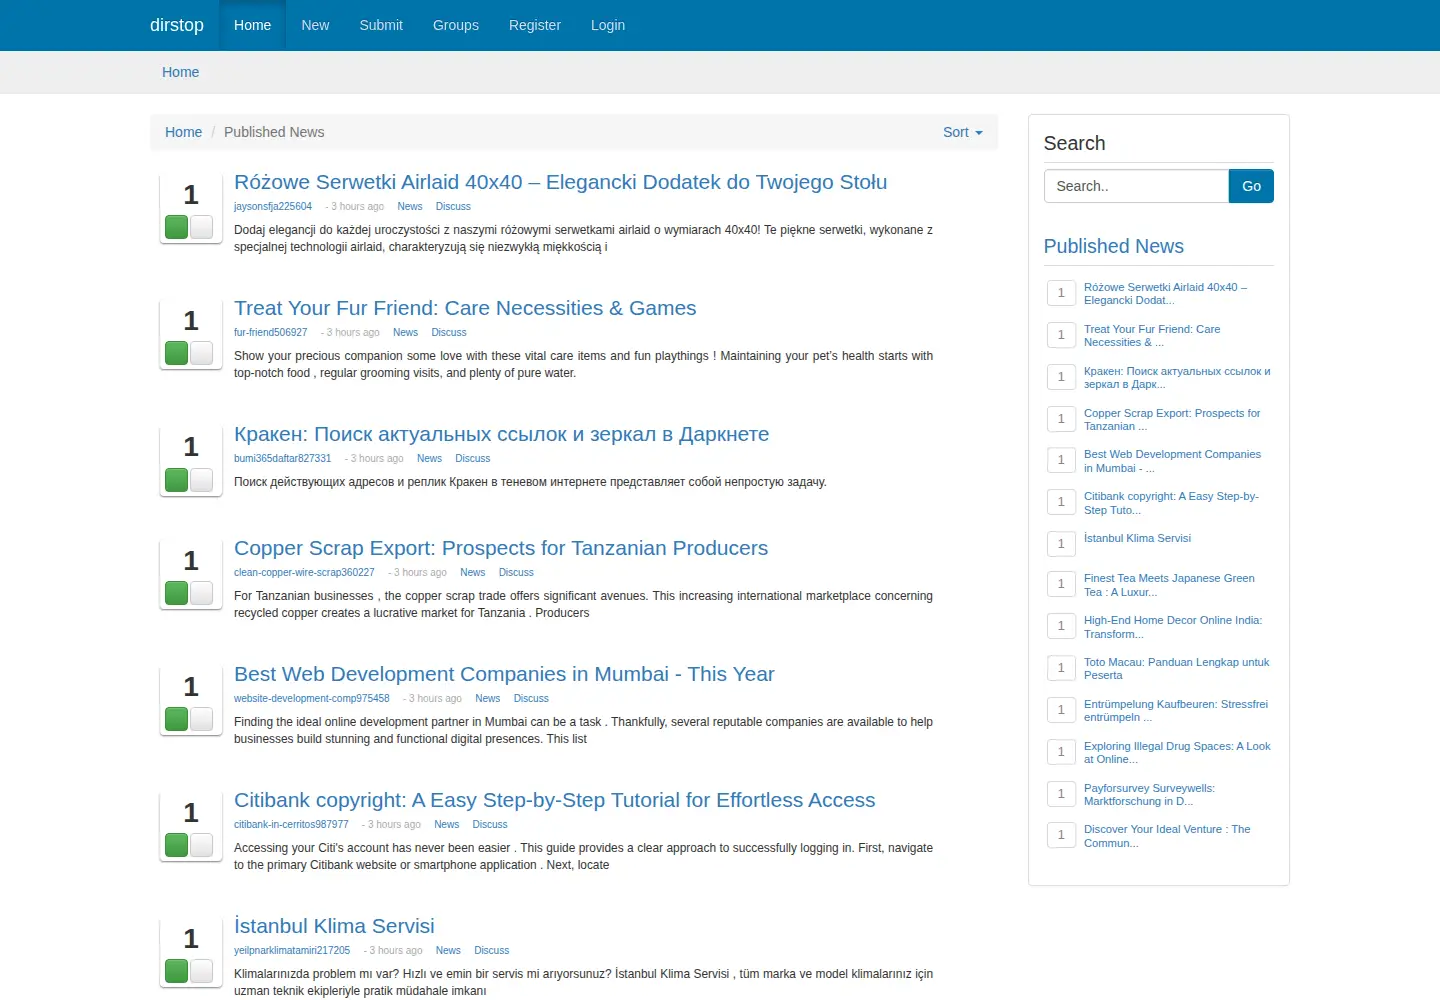Viewport: 1440px width, 1000px height.
Task: Open the Register page
Action: coord(535,25)
